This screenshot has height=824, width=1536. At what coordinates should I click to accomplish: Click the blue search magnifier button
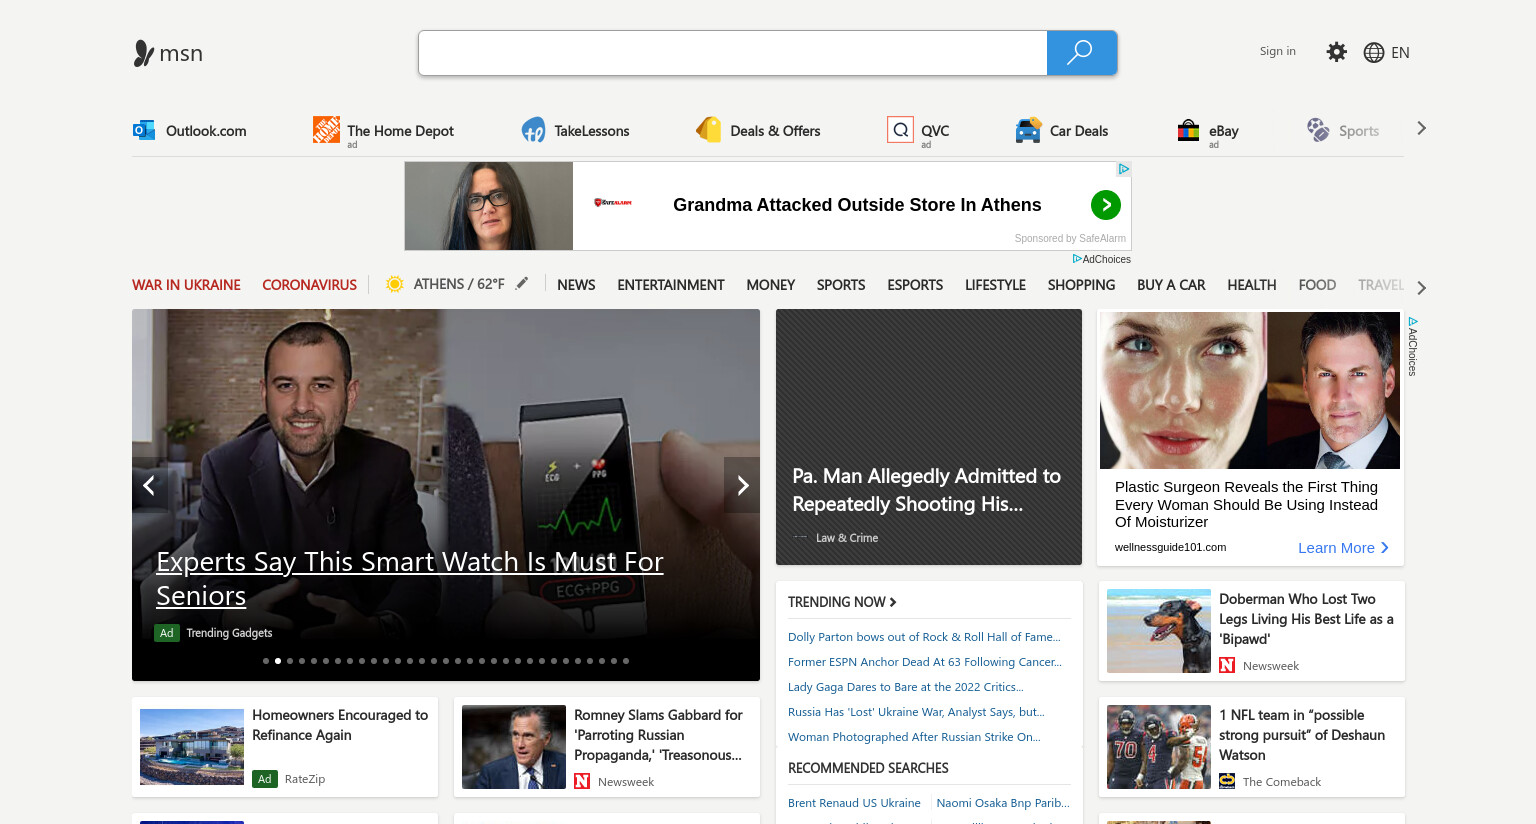click(x=1081, y=53)
